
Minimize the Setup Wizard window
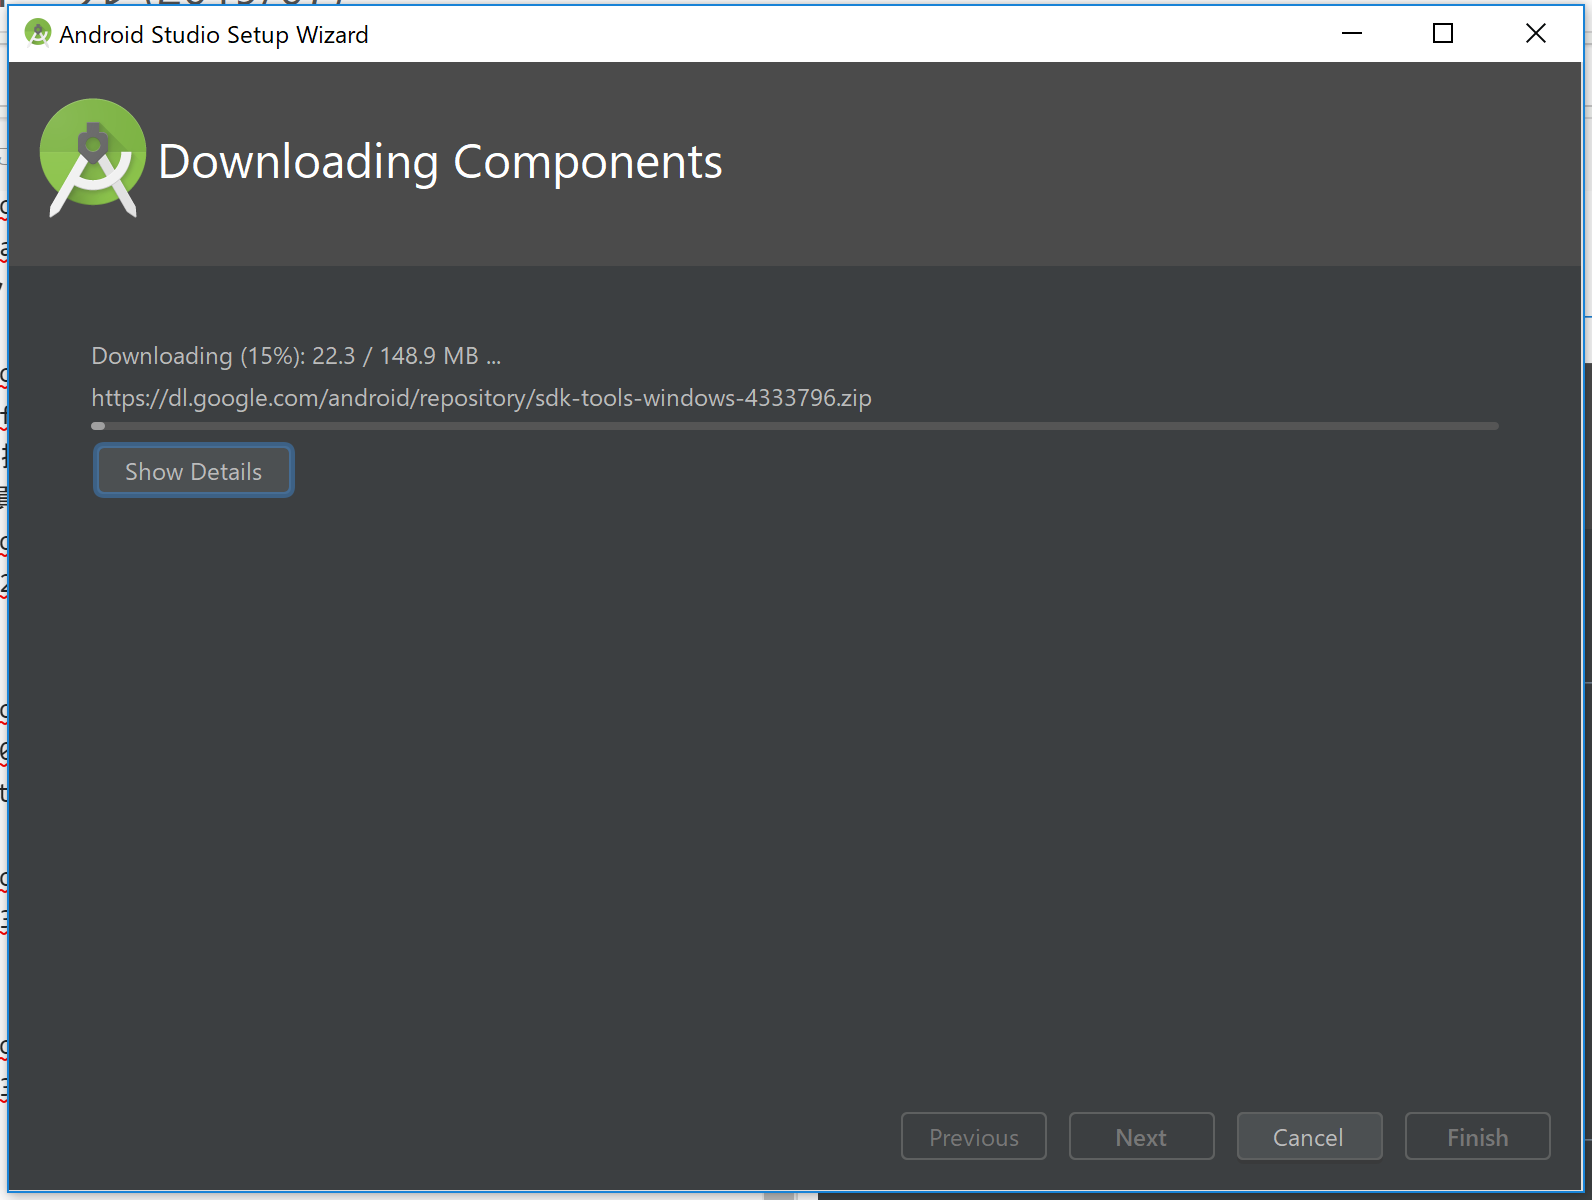(1352, 33)
